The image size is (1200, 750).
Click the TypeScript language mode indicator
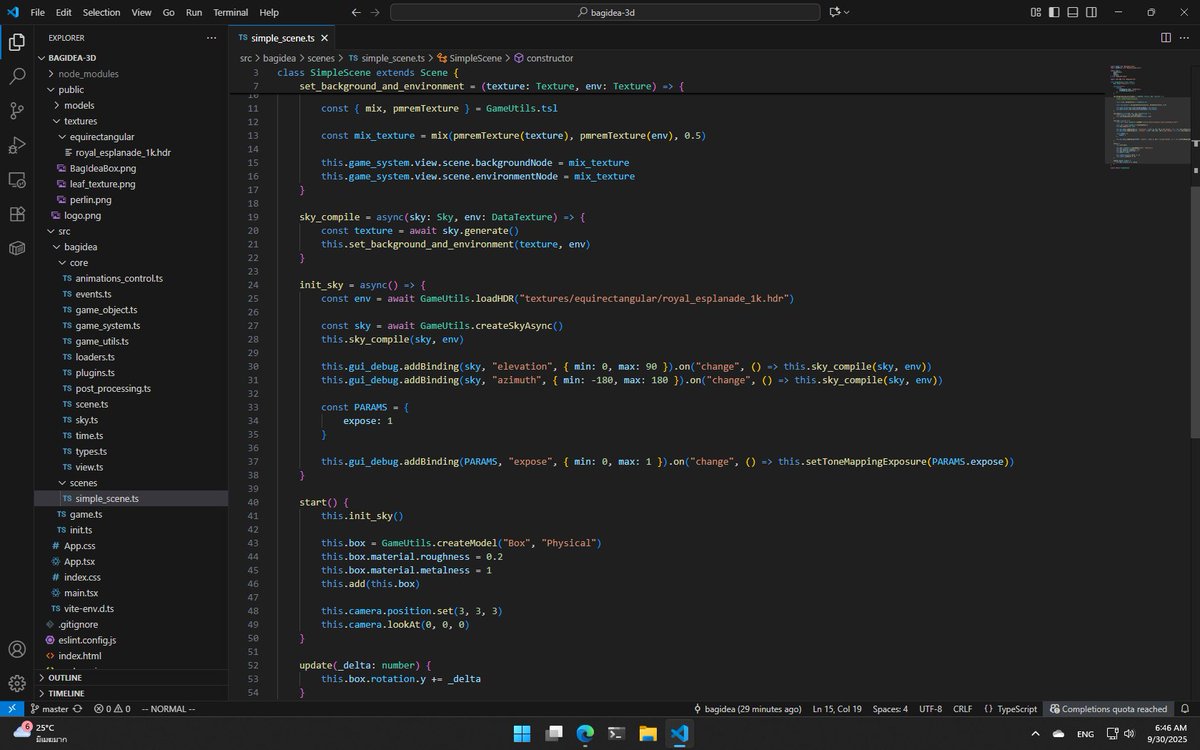[1010, 709]
